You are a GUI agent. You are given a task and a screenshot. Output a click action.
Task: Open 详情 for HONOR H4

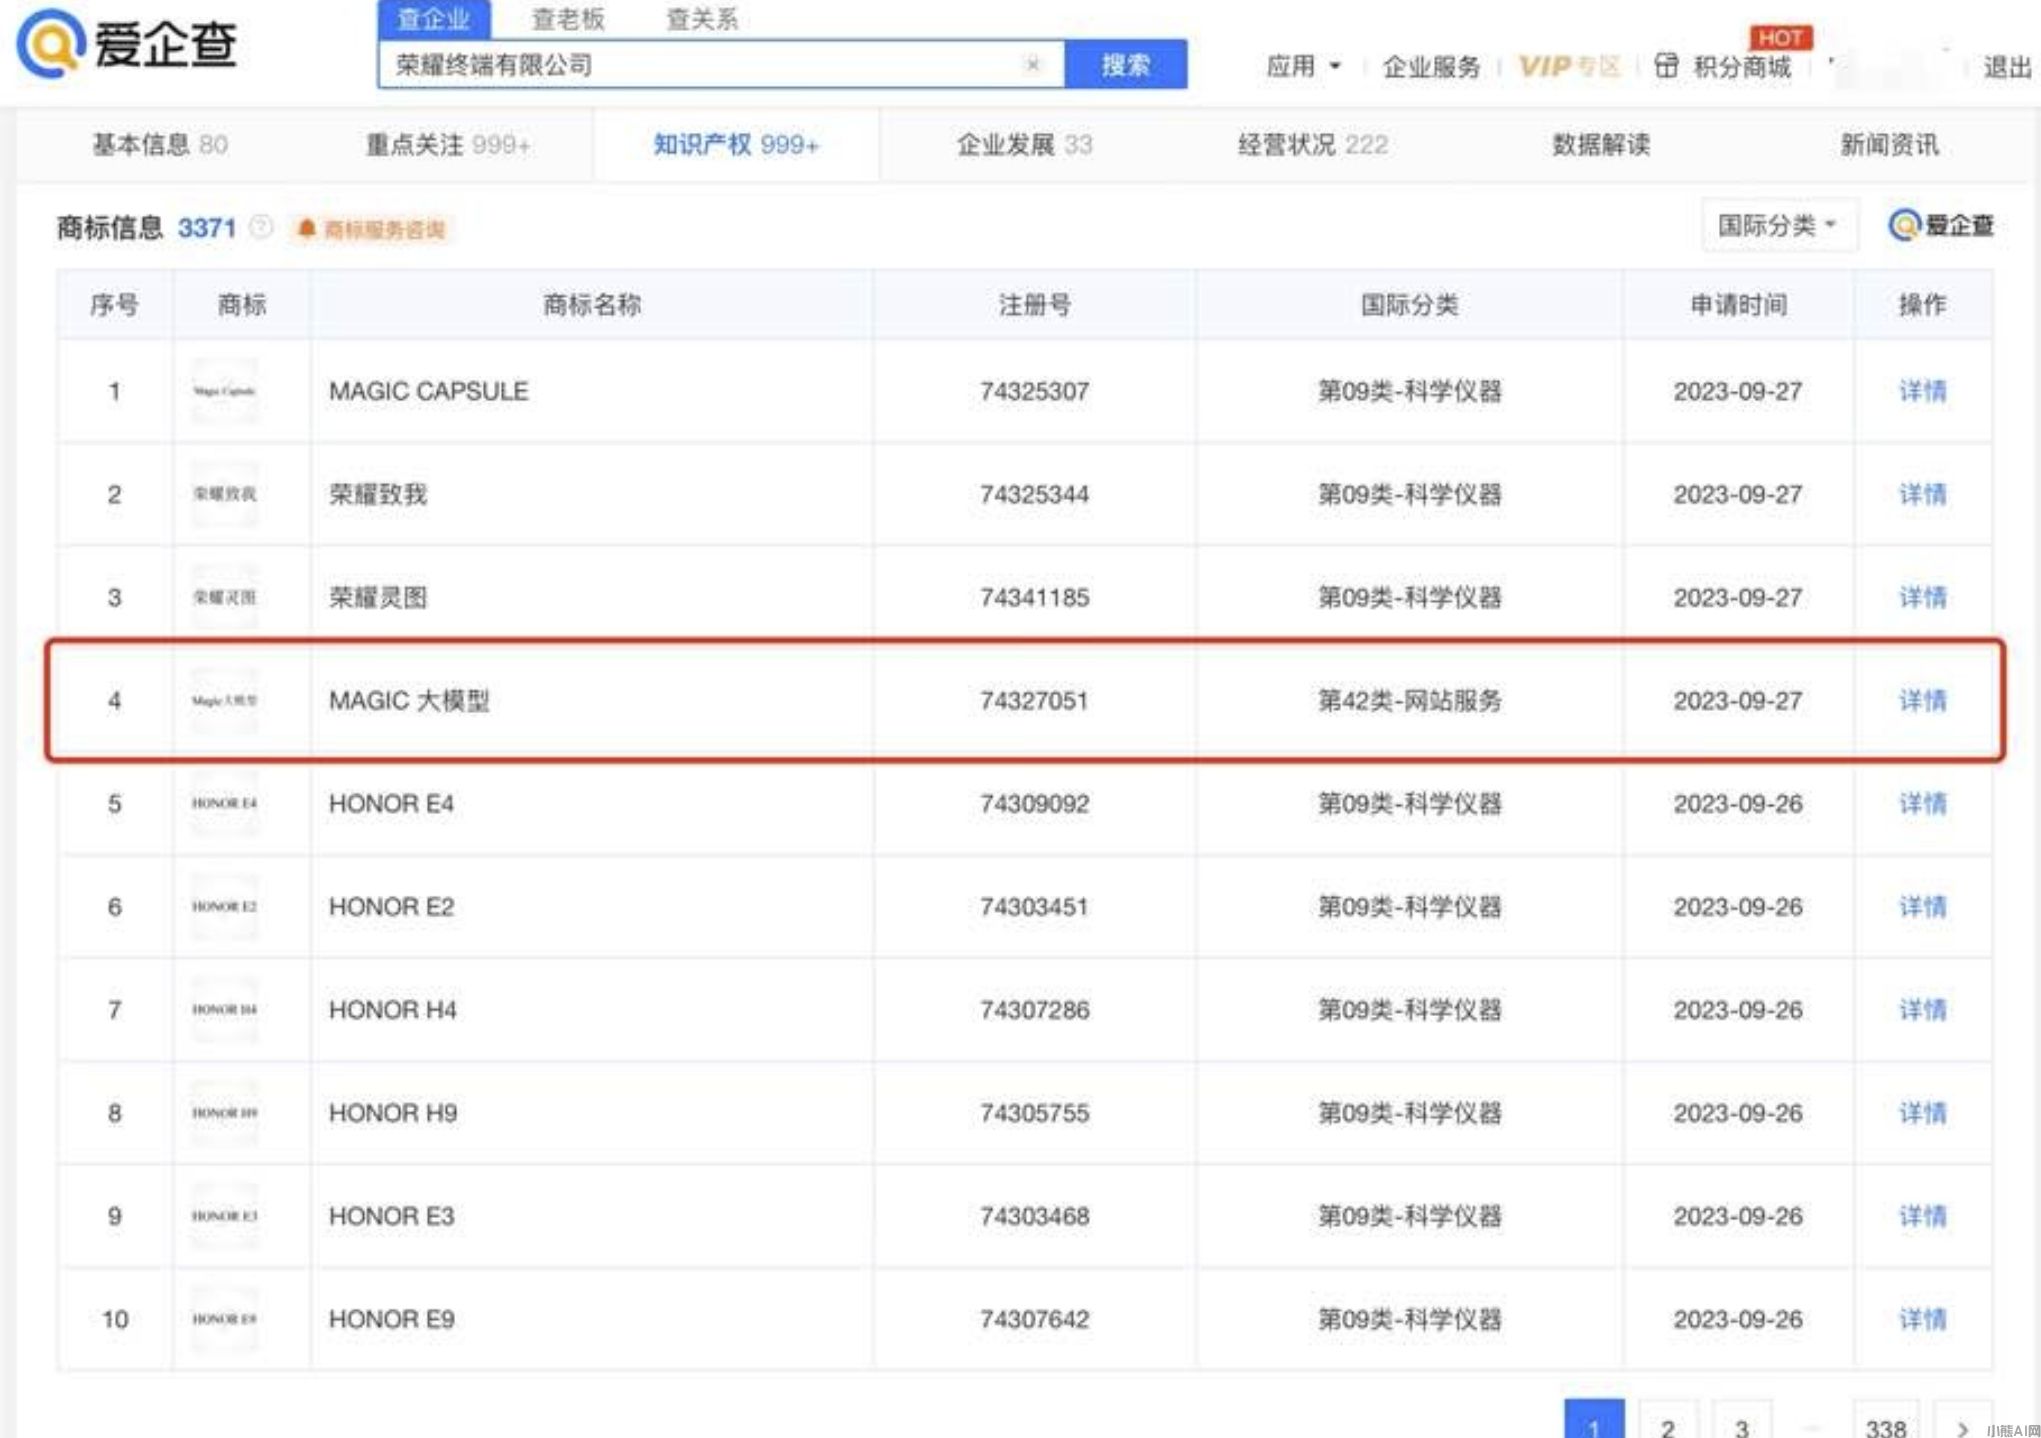(1922, 1010)
